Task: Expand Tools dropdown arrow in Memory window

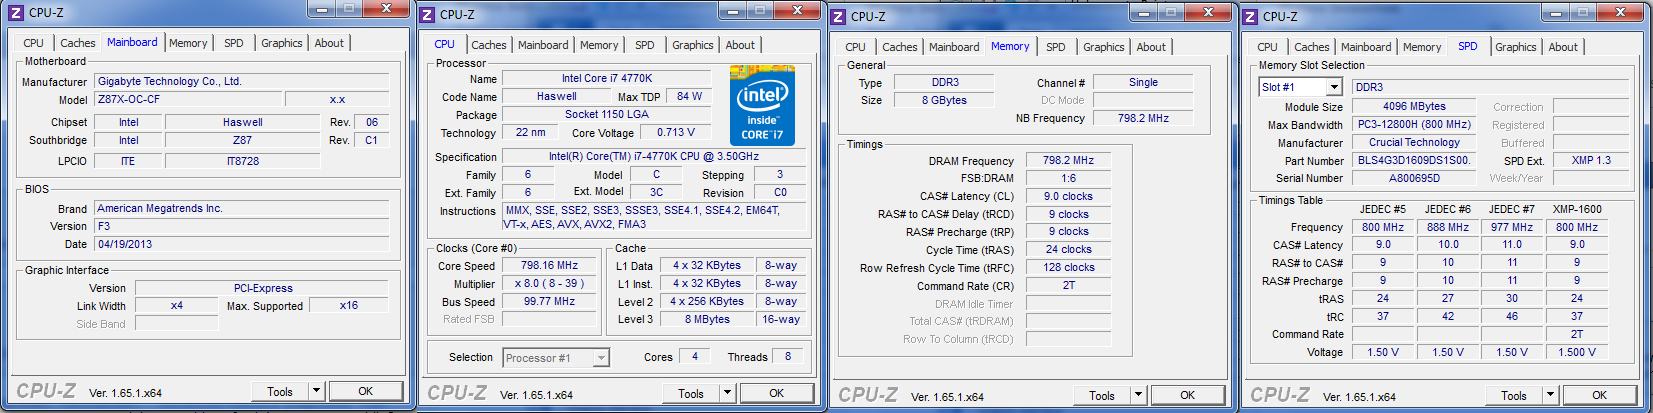Action: [1138, 396]
